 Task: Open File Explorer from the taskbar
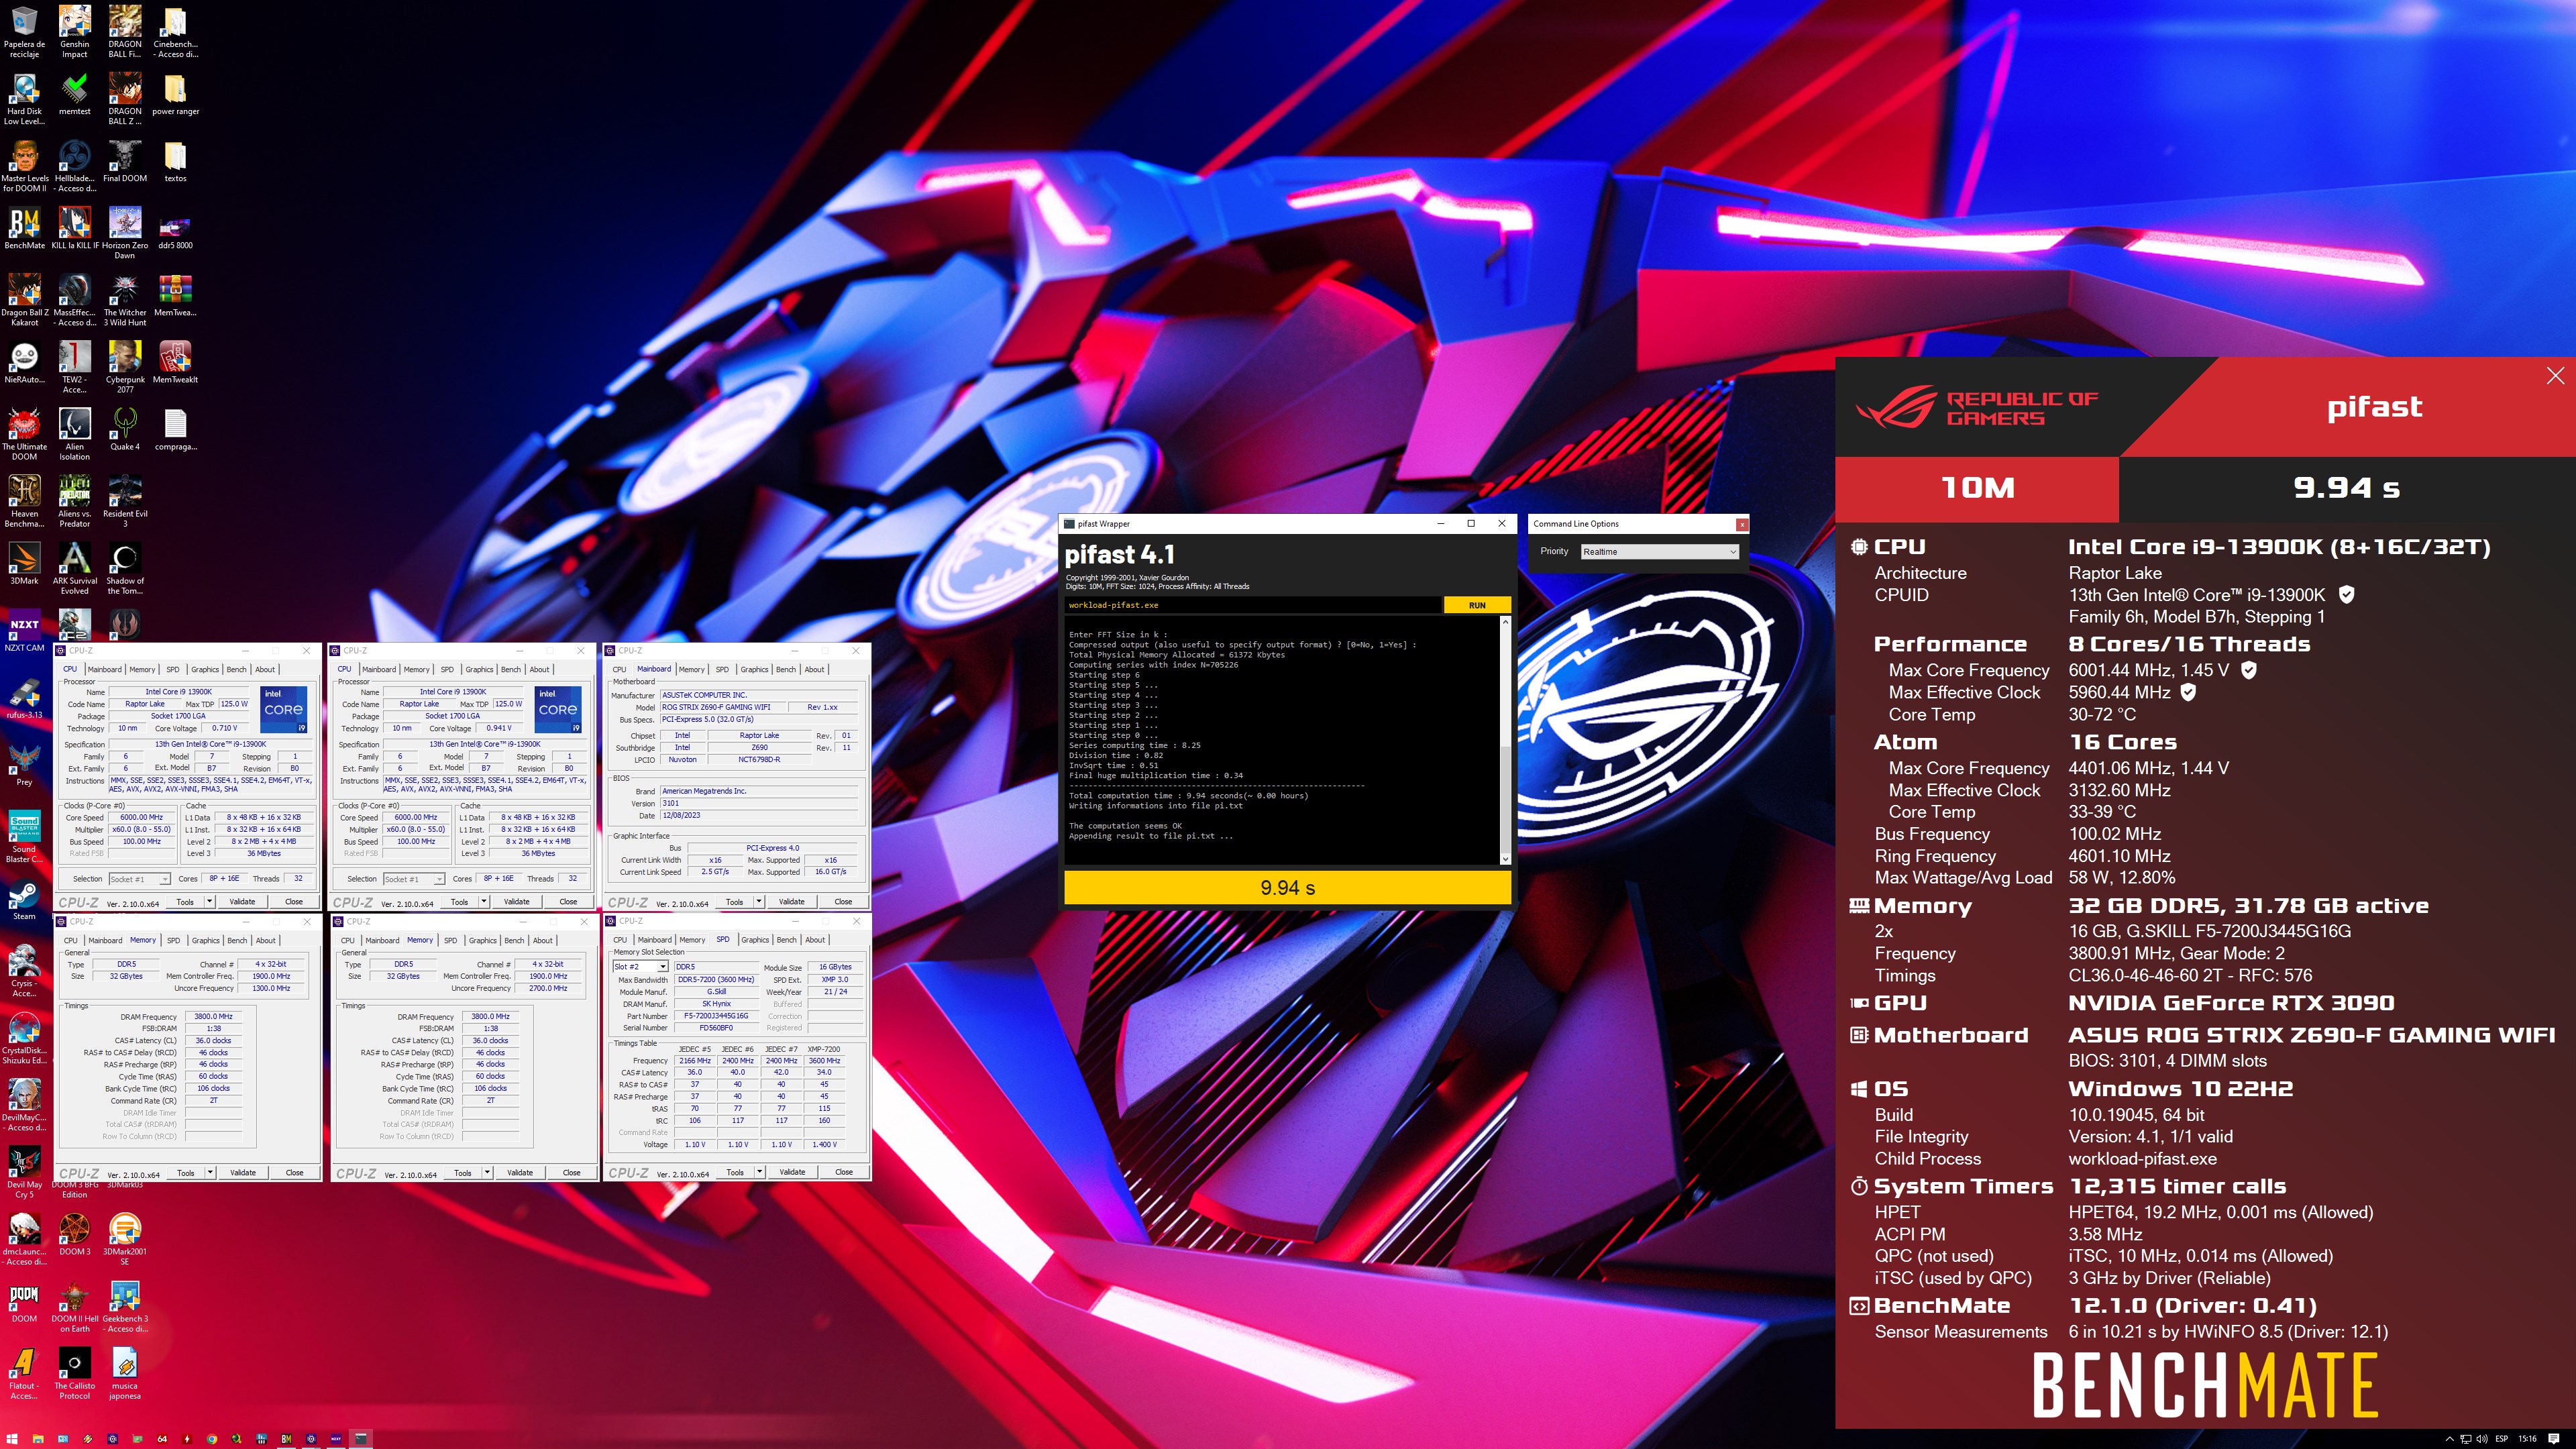pos(38,1439)
